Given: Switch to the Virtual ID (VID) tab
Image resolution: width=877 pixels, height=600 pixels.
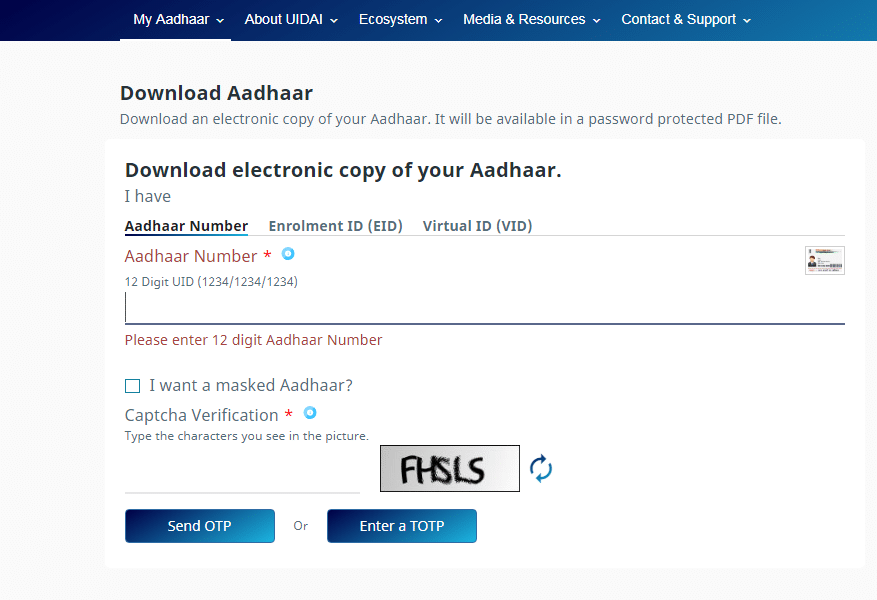Looking at the screenshot, I should pos(477,226).
